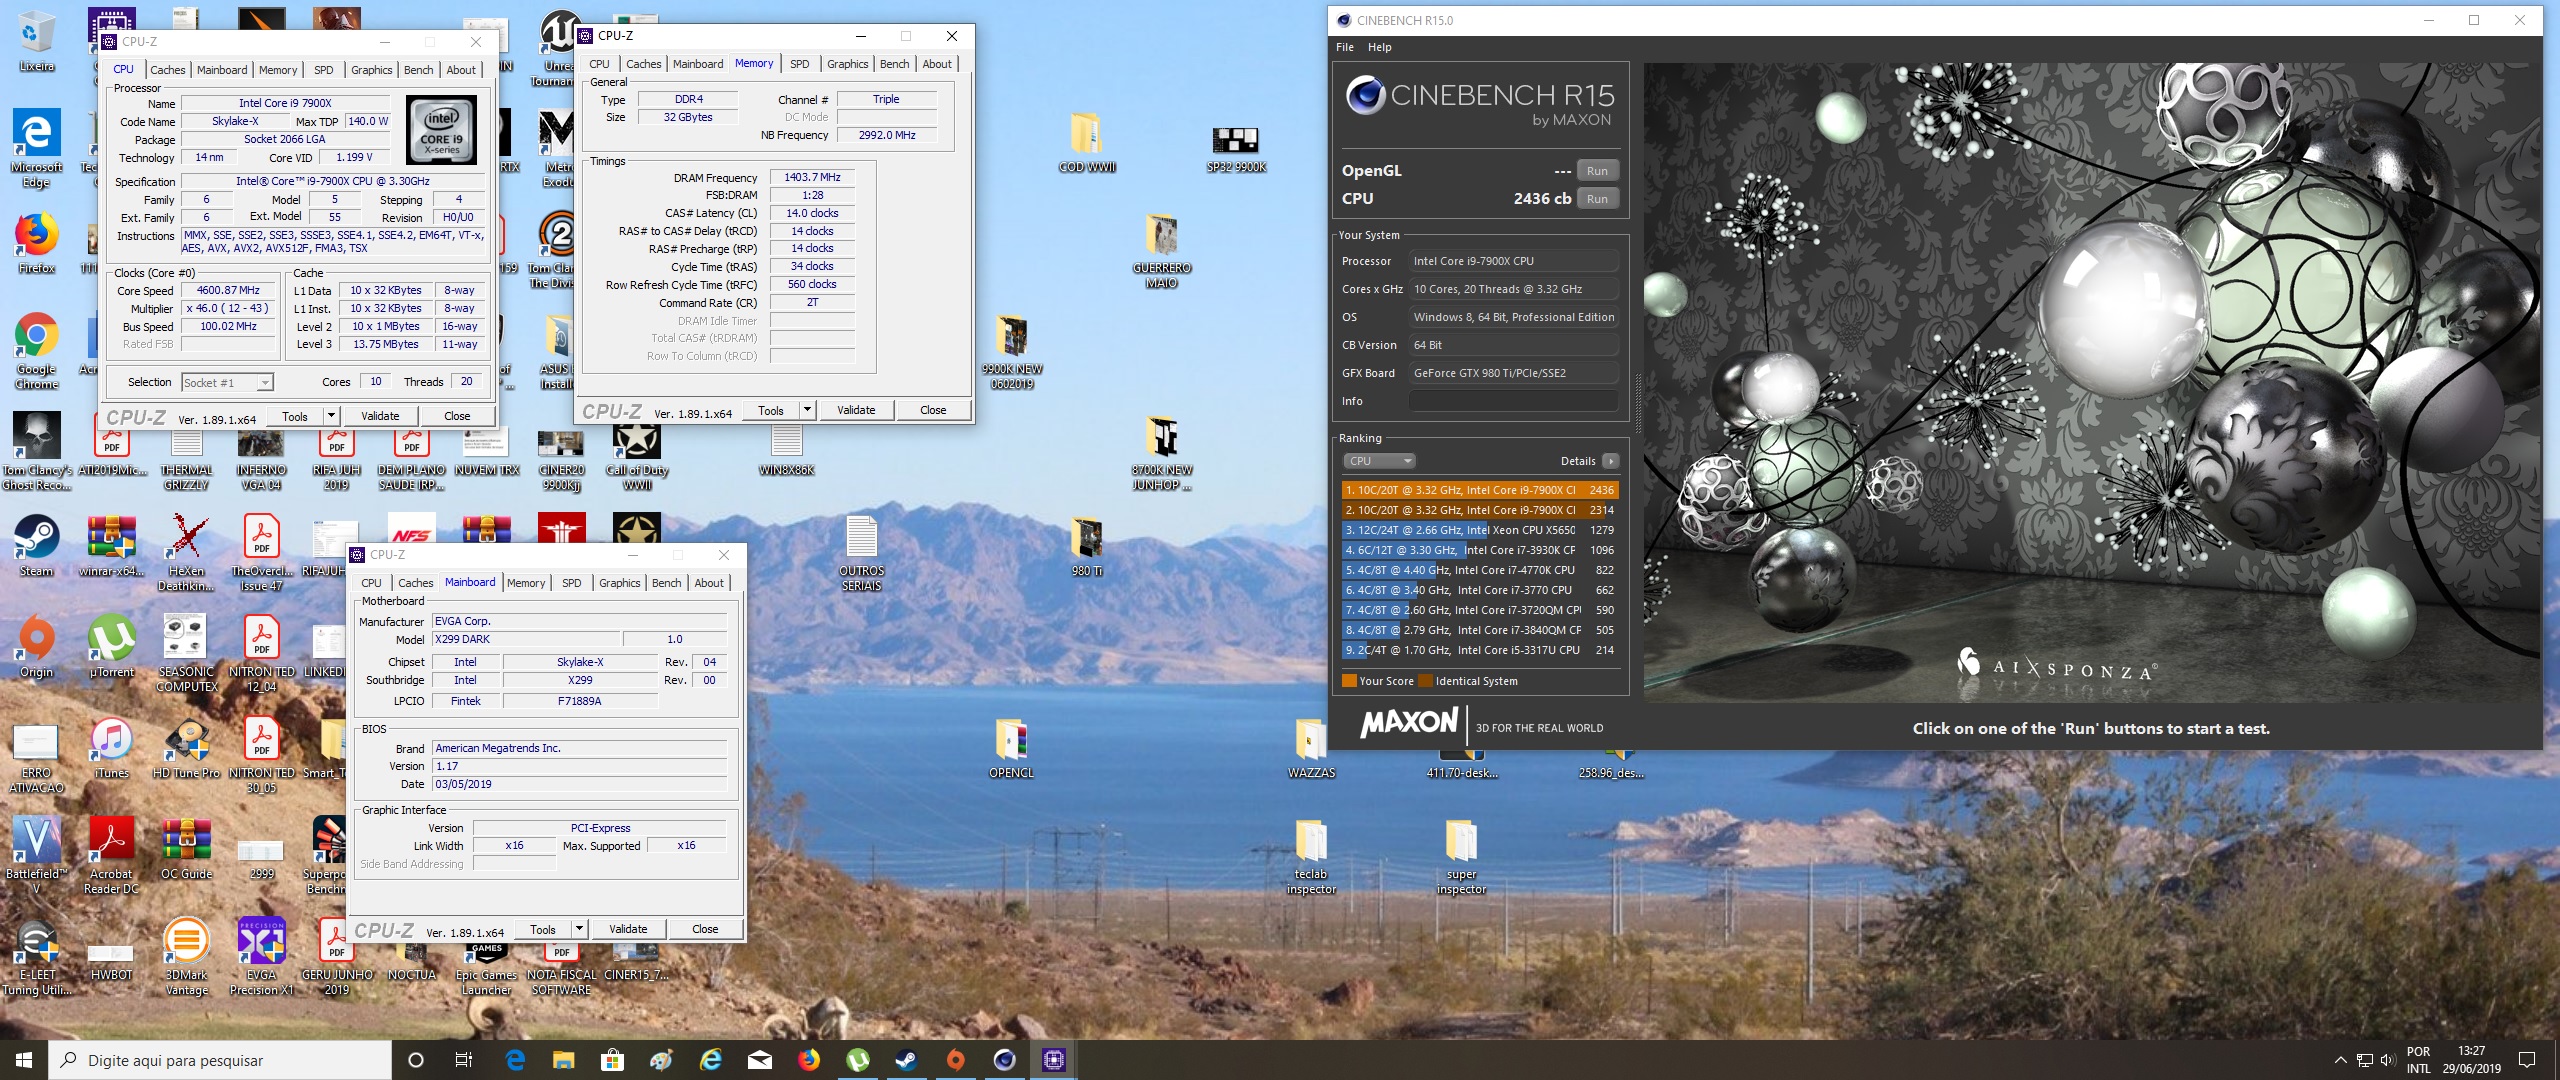Viewport: 2560px width, 1080px height.
Task: Open the GUERRERO MAIO archive icon
Action: click(1161, 249)
